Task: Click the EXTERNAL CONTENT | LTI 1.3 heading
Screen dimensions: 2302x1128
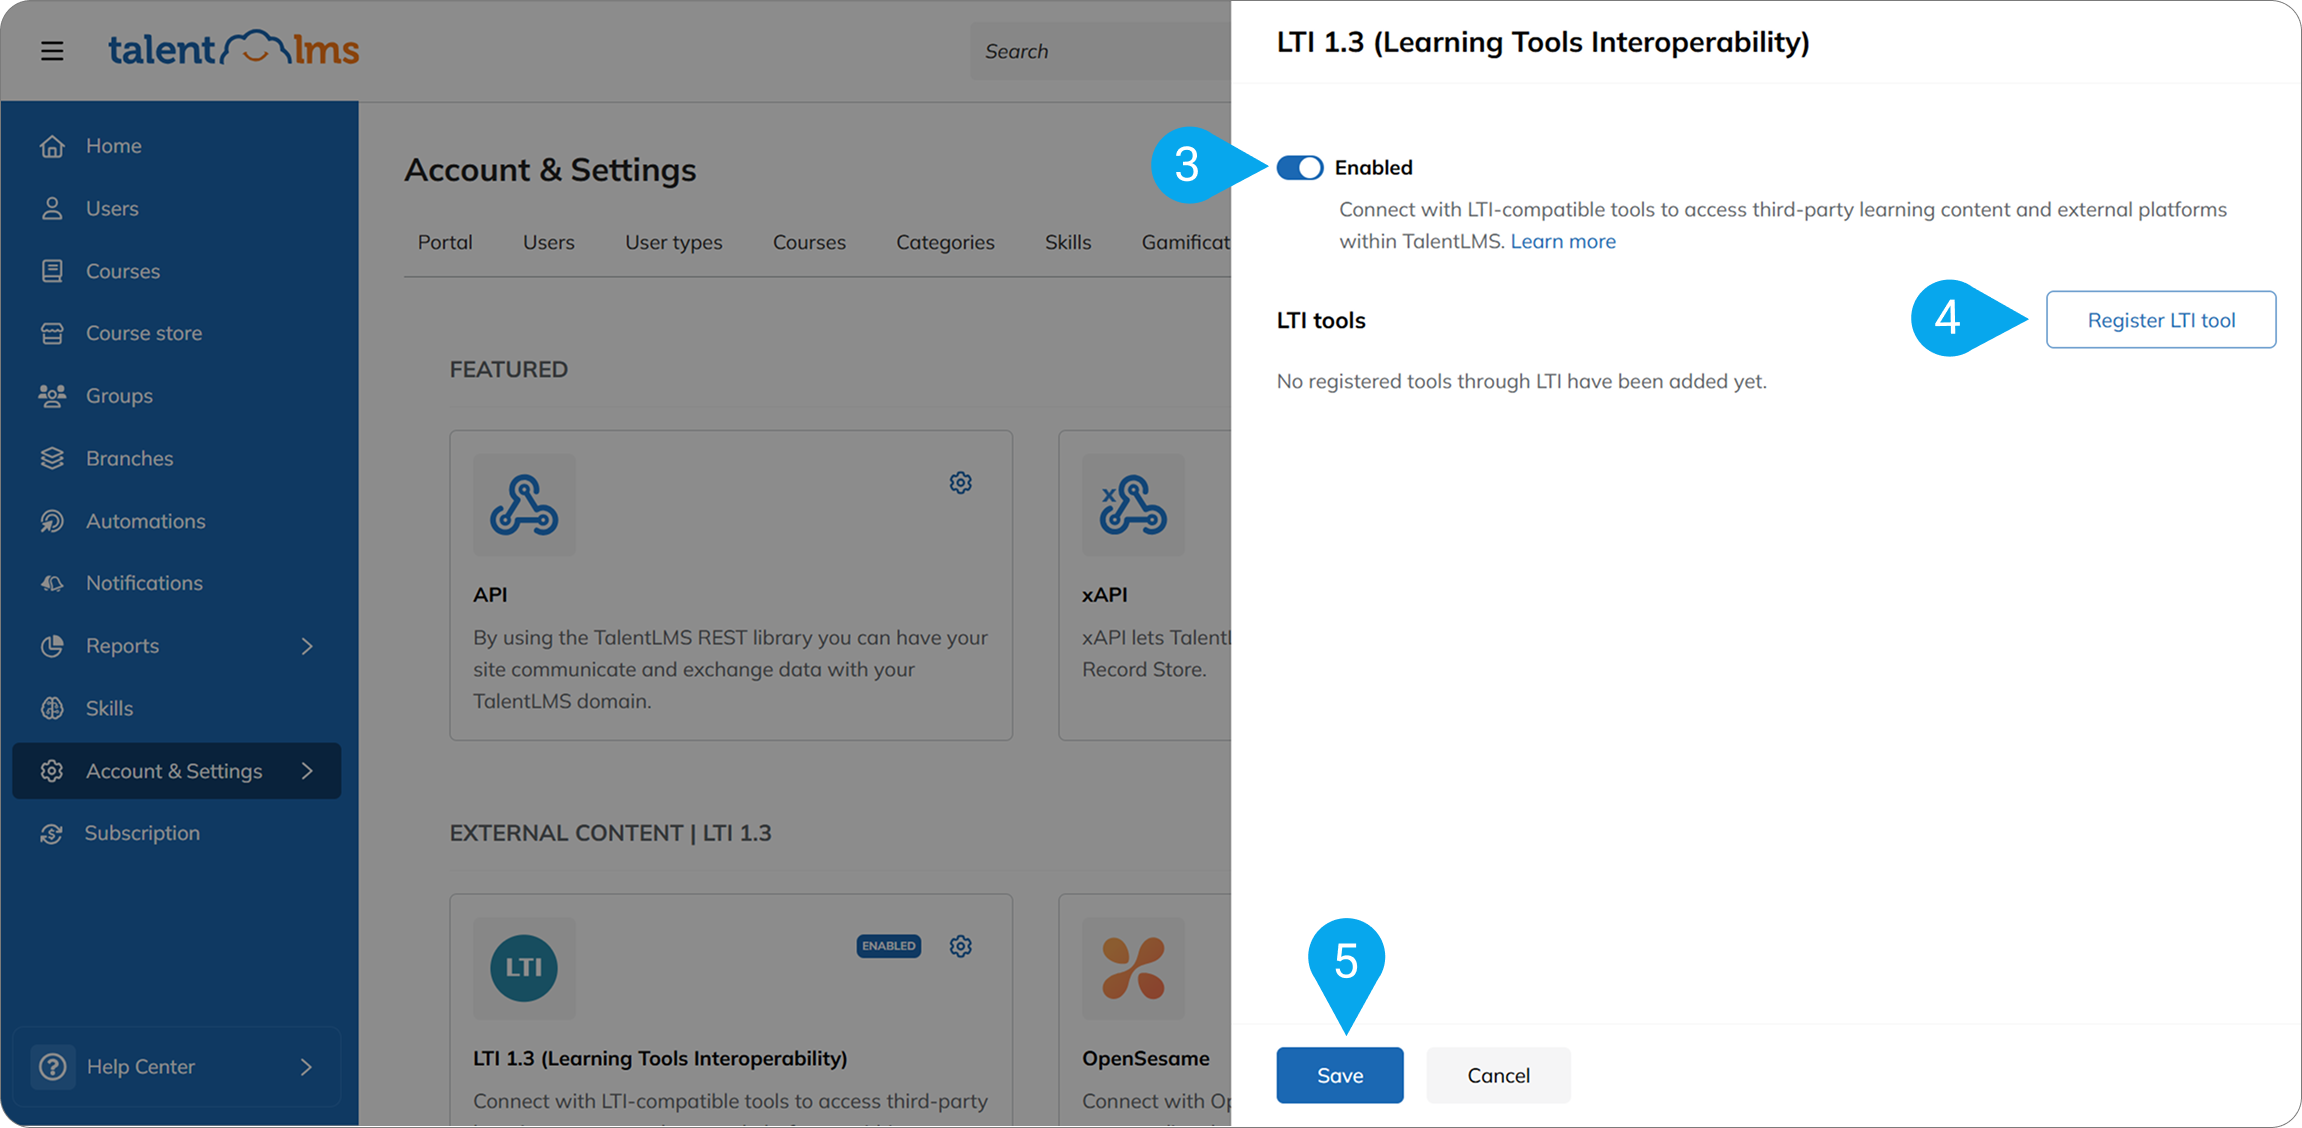Action: click(x=610, y=833)
